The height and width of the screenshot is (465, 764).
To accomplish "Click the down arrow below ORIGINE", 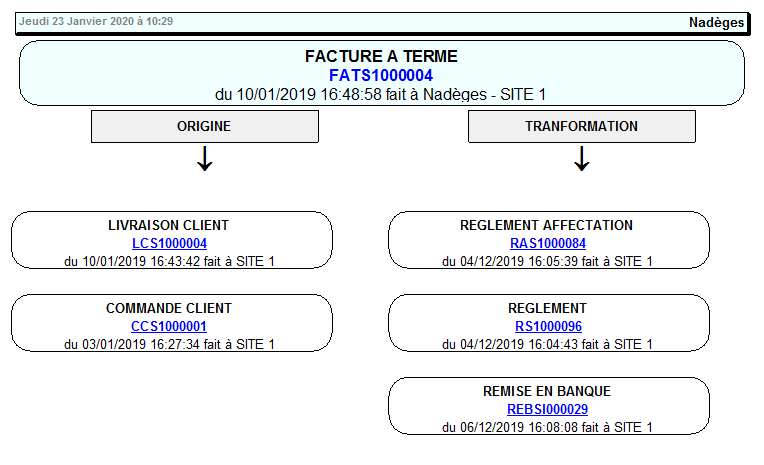I will (x=204, y=160).
